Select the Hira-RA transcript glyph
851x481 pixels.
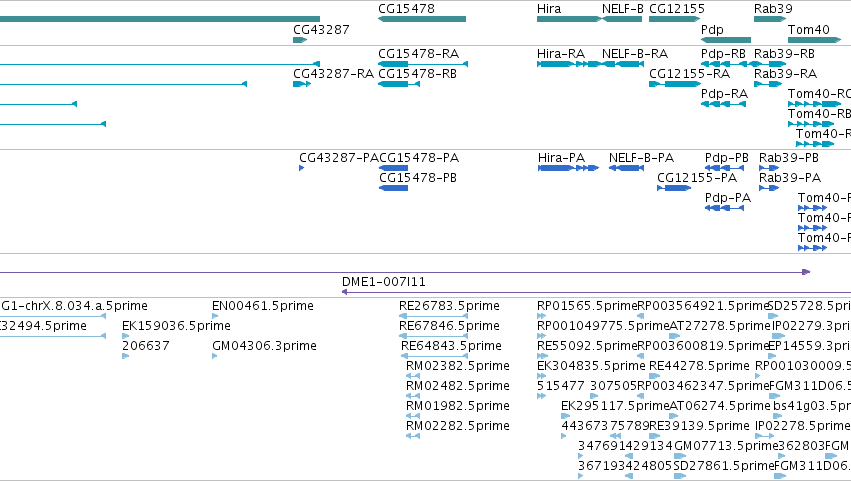click(569, 64)
